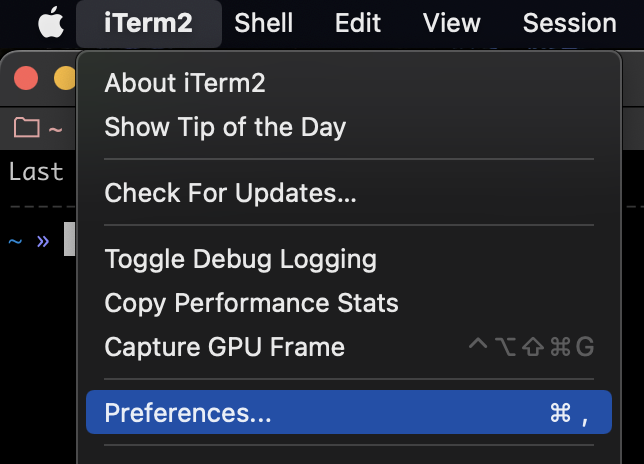Choose Copy Performance Stats
Image resolution: width=644 pixels, height=464 pixels.
pos(251,303)
